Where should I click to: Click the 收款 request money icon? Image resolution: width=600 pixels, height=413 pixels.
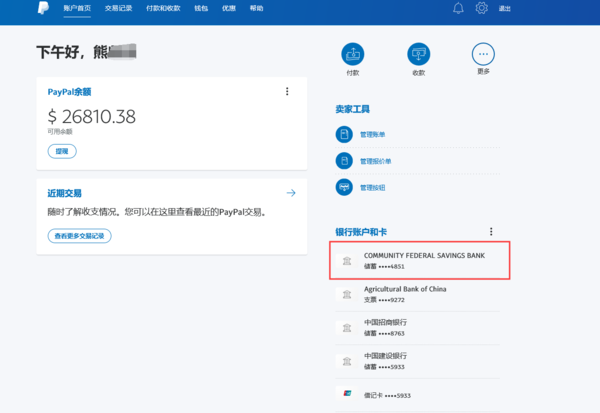click(x=418, y=54)
